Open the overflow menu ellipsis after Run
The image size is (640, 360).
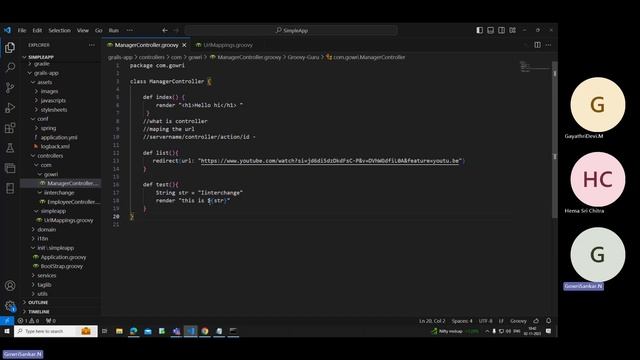pos(129,30)
